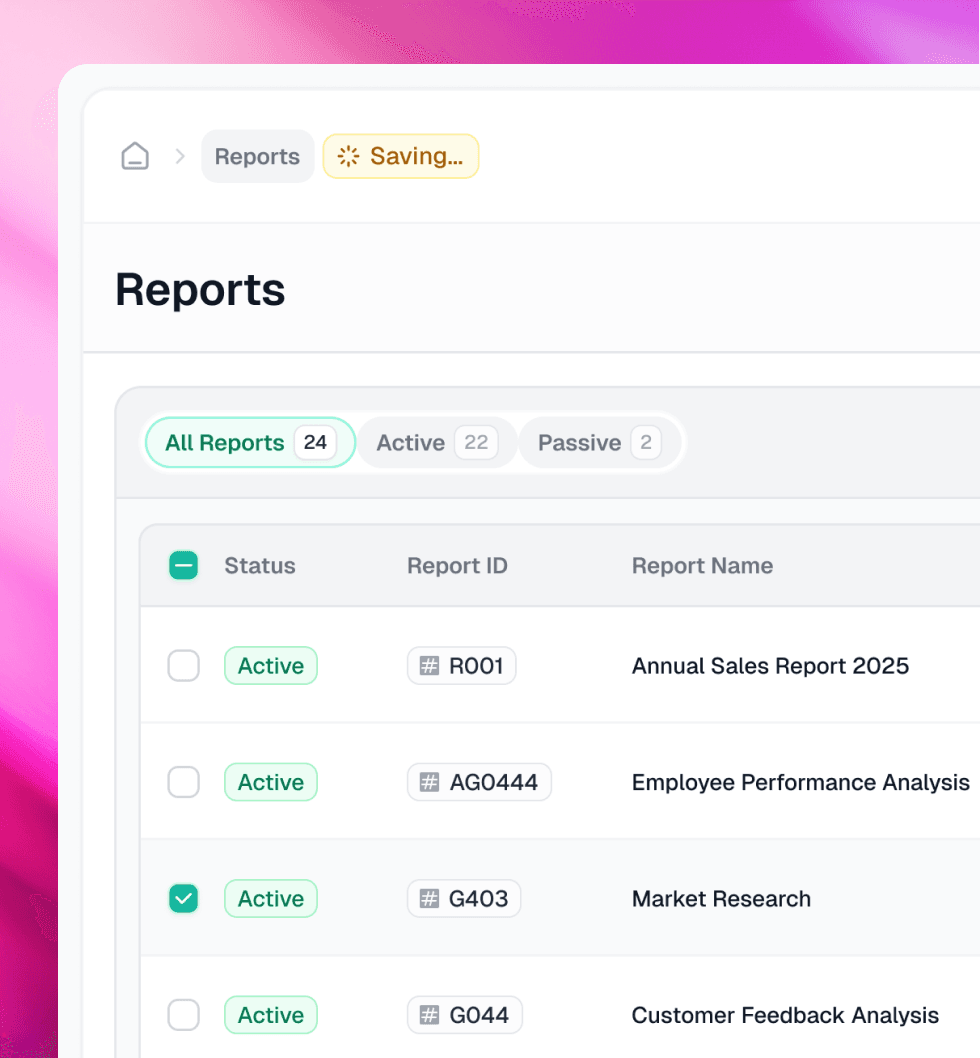Switch to the All Reports tab
This screenshot has width=980, height=1058.
click(x=250, y=443)
